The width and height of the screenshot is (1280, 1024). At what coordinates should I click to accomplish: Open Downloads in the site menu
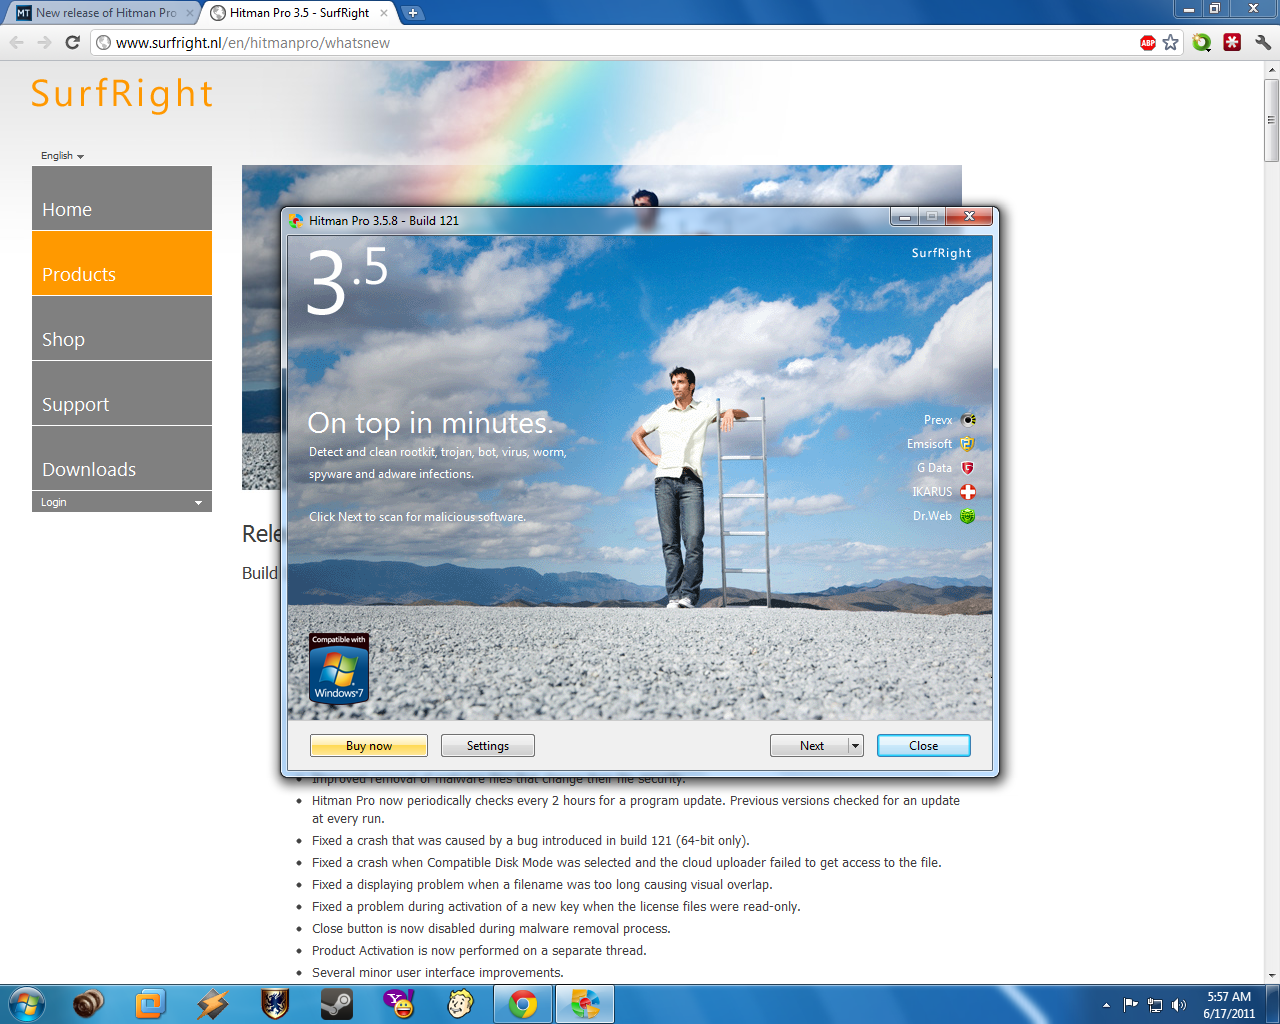122,458
